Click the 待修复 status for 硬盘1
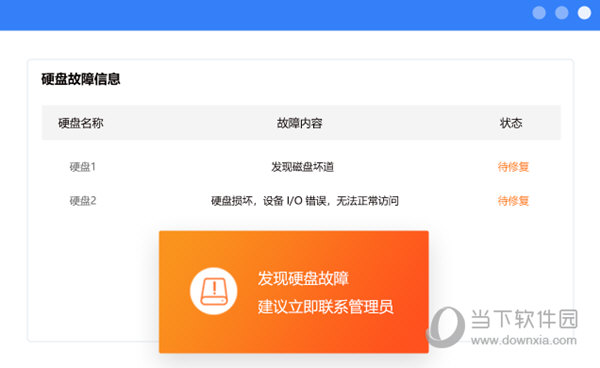This screenshot has height=368, width=600. point(513,167)
